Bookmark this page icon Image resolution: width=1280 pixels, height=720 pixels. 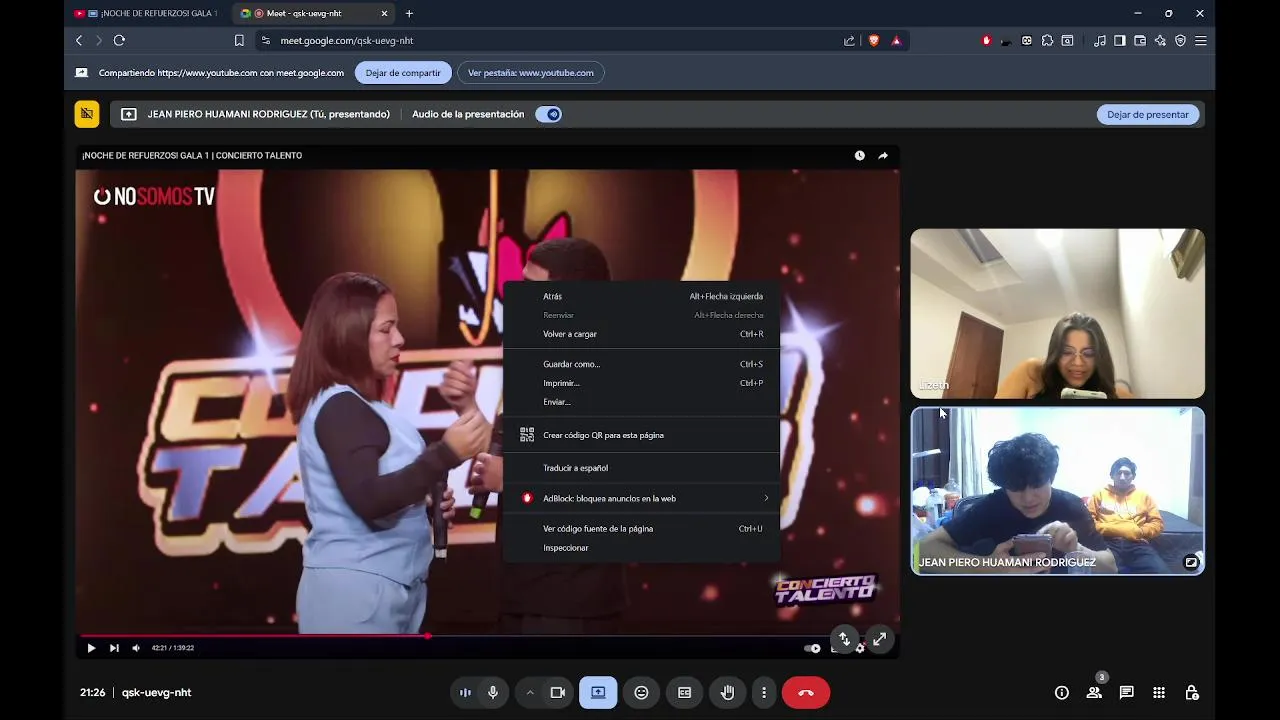click(x=239, y=40)
